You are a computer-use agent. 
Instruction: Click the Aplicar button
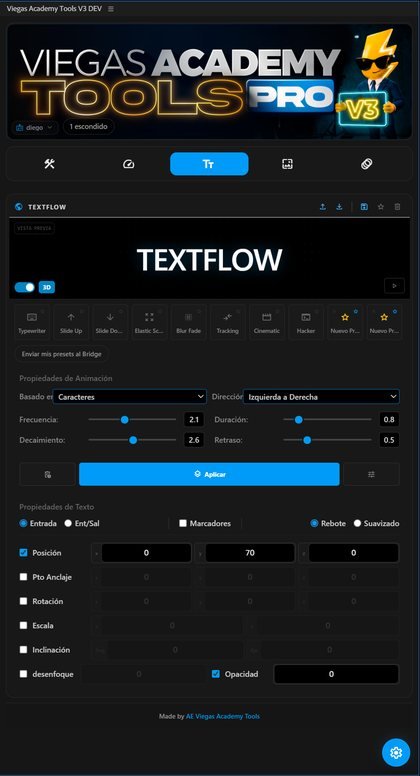click(209, 474)
